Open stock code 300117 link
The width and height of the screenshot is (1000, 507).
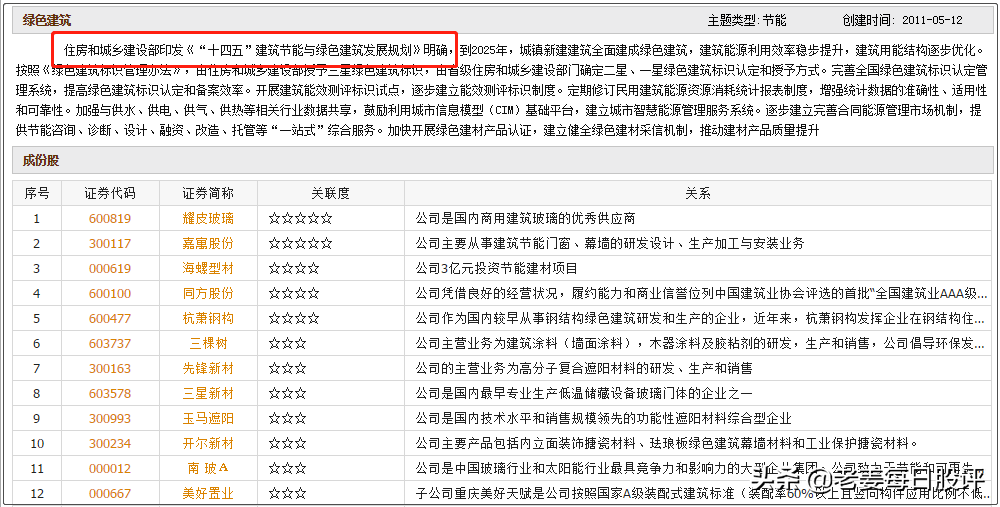pos(110,244)
